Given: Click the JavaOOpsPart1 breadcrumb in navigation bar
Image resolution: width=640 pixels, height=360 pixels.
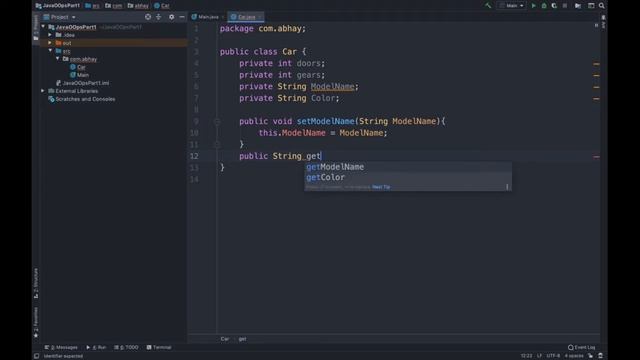Looking at the screenshot, I should (58, 6).
